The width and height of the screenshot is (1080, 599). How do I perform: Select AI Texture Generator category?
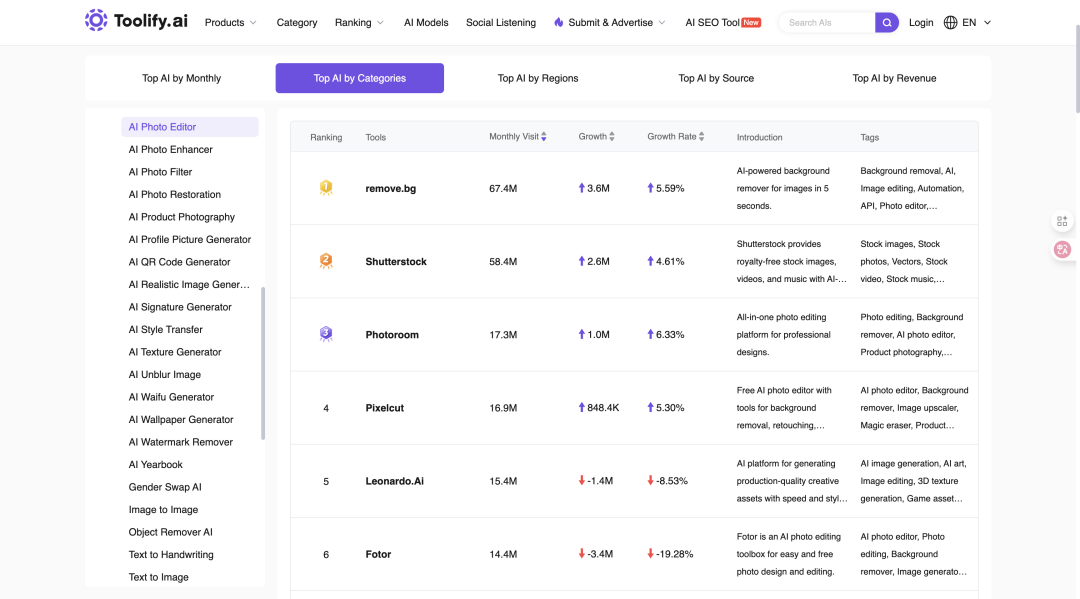coord(175,352)
